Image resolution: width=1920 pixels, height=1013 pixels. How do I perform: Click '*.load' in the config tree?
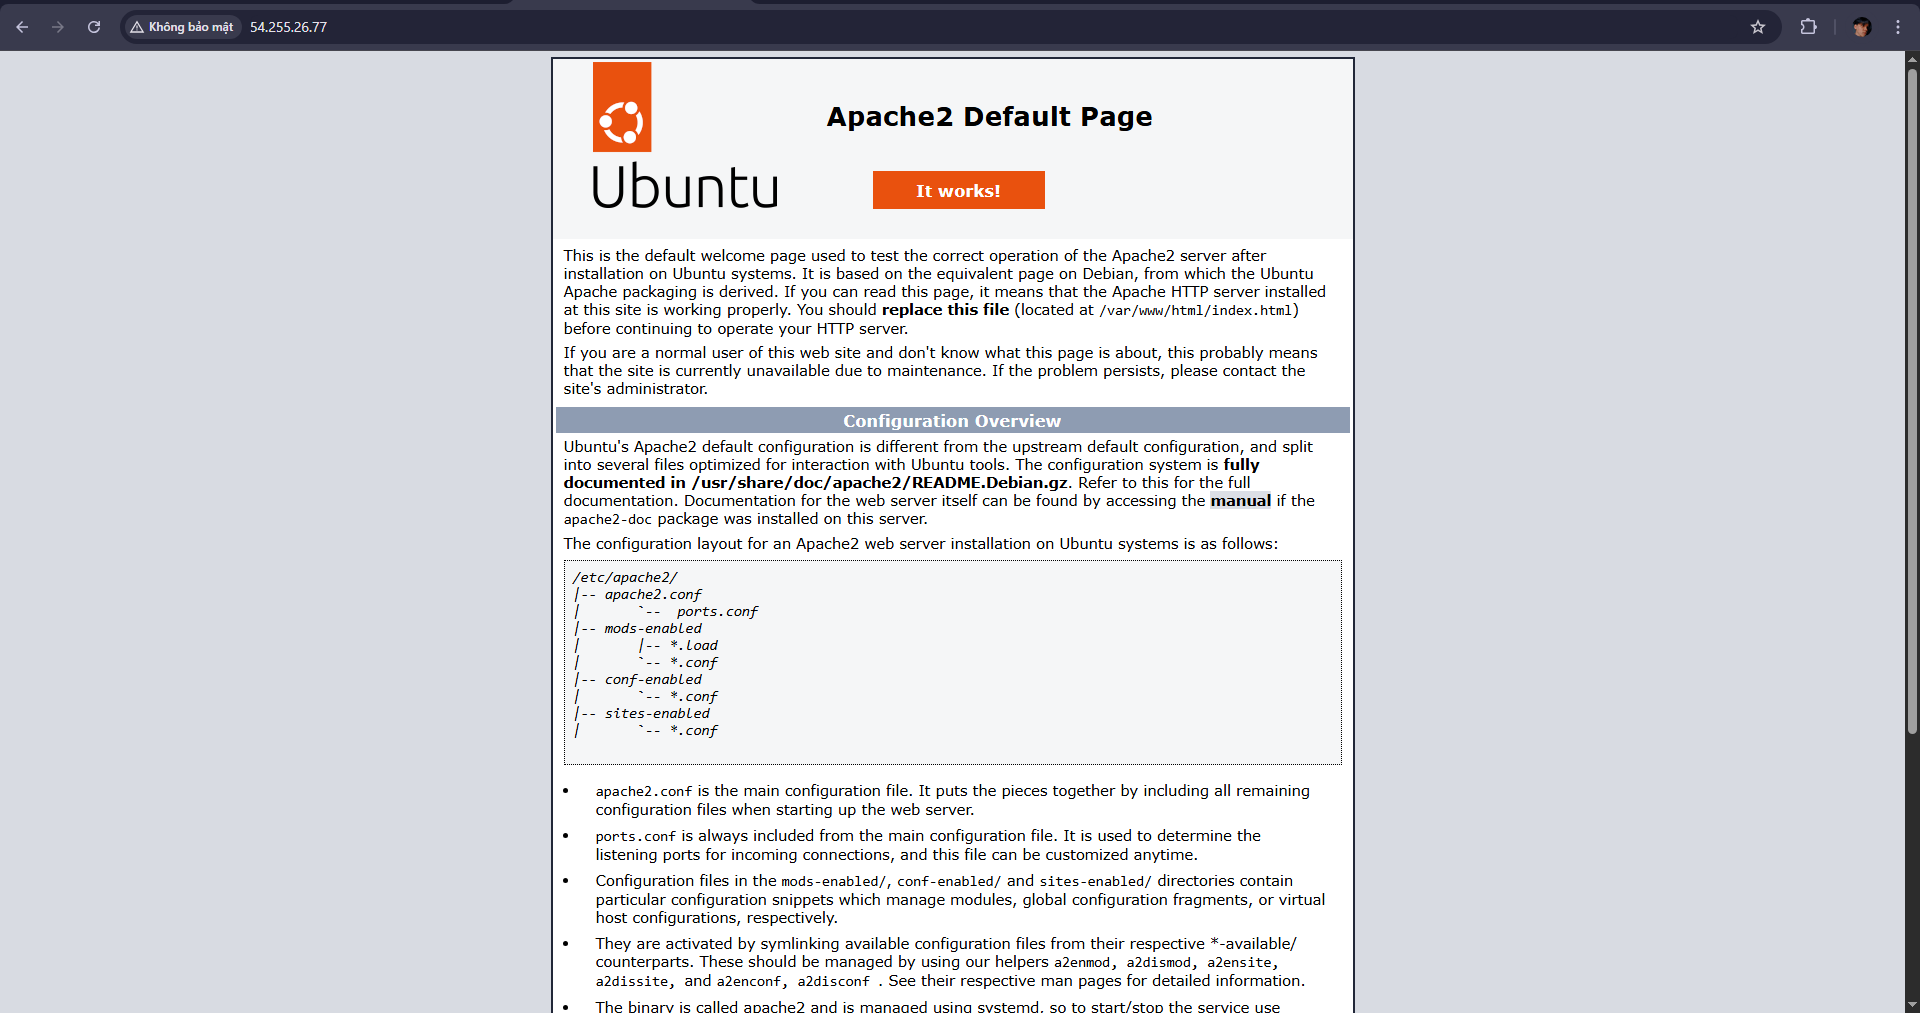point(693,646)
